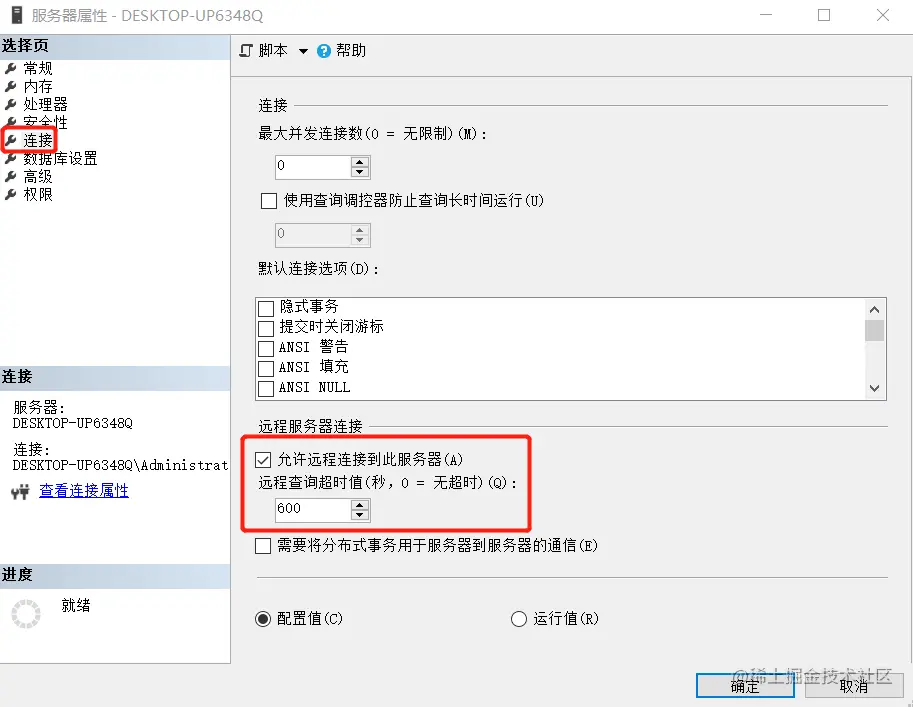Open the 查看连接属性 link

pos(84,491)
